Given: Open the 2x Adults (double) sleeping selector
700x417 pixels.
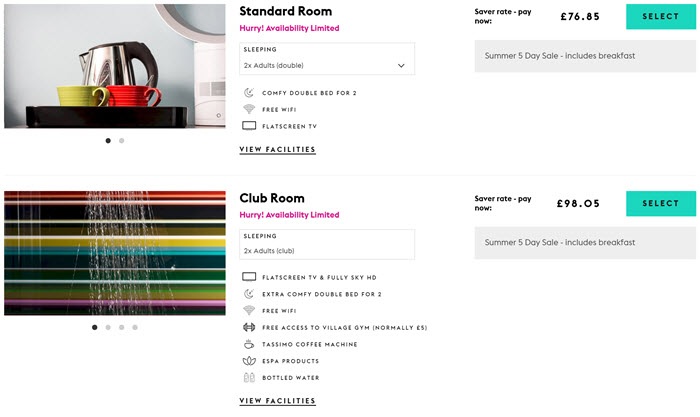Looking at the screenshot, I should point(327,59).
